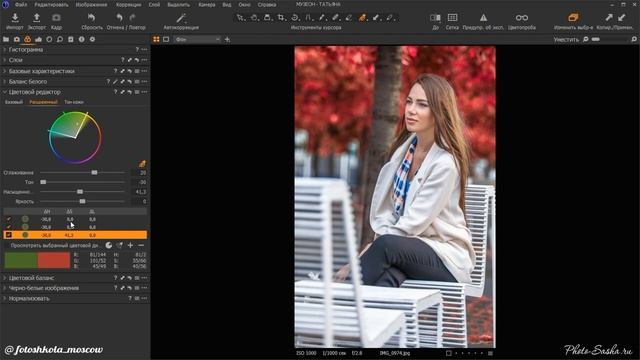Click the Экспорт (Export) icon
640x360 pixels.
click(x=37, y=18)
